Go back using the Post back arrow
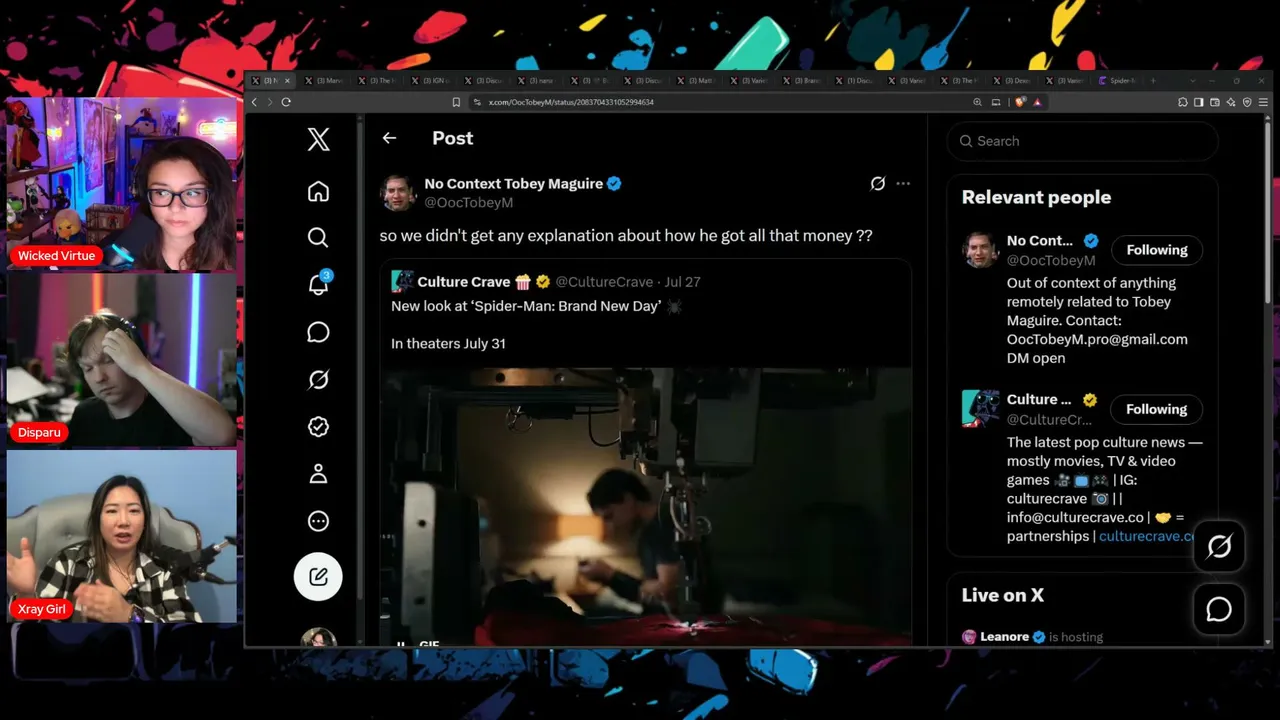1280x720 pixels. pos(389,138)
